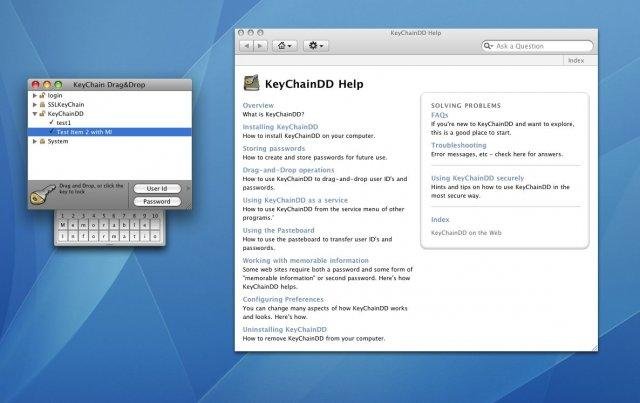Click the magnifying glass search icon
Viewport: 640px width, 403px height.
coord(487,46)
